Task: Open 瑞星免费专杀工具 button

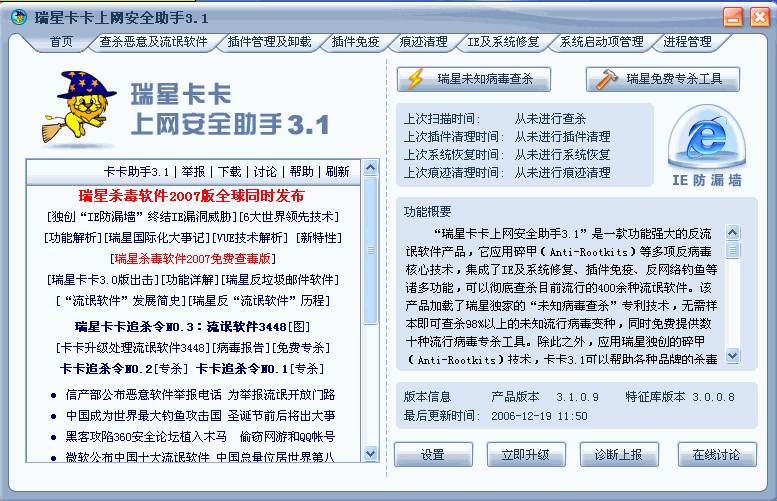Action: point(663,79)
